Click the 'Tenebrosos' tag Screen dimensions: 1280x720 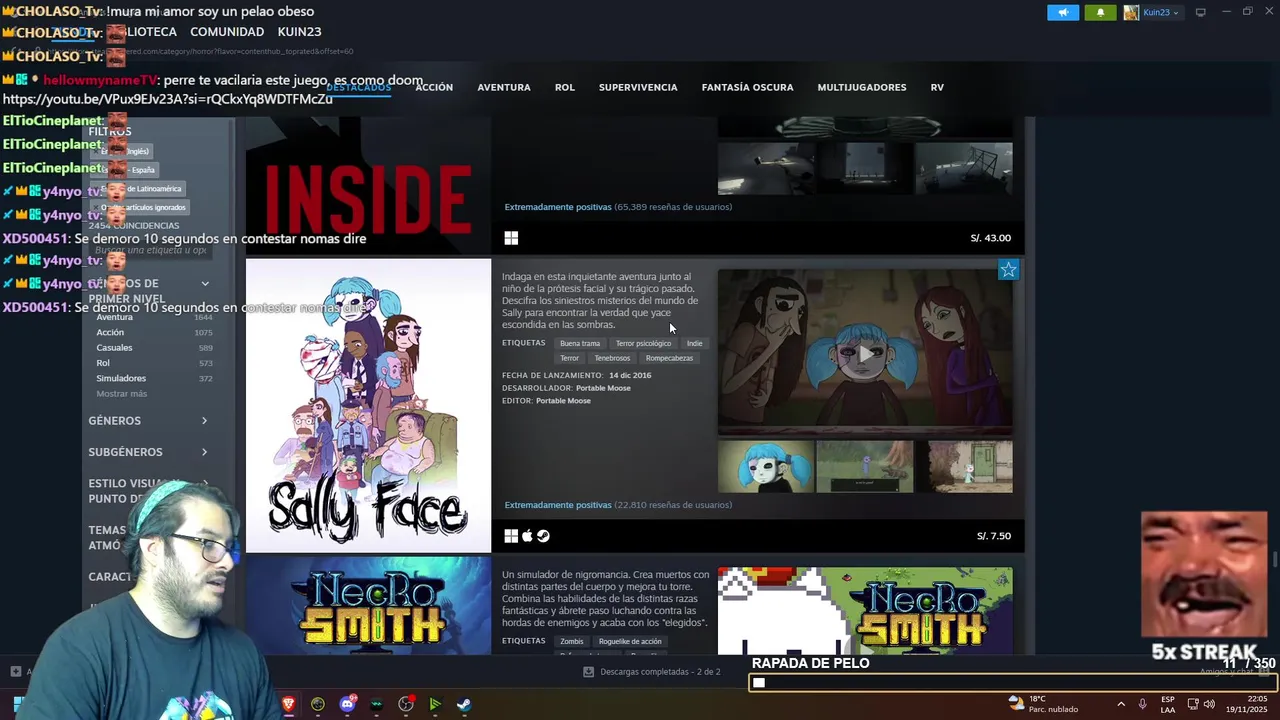pyautogui.click(x=612, y=358)
